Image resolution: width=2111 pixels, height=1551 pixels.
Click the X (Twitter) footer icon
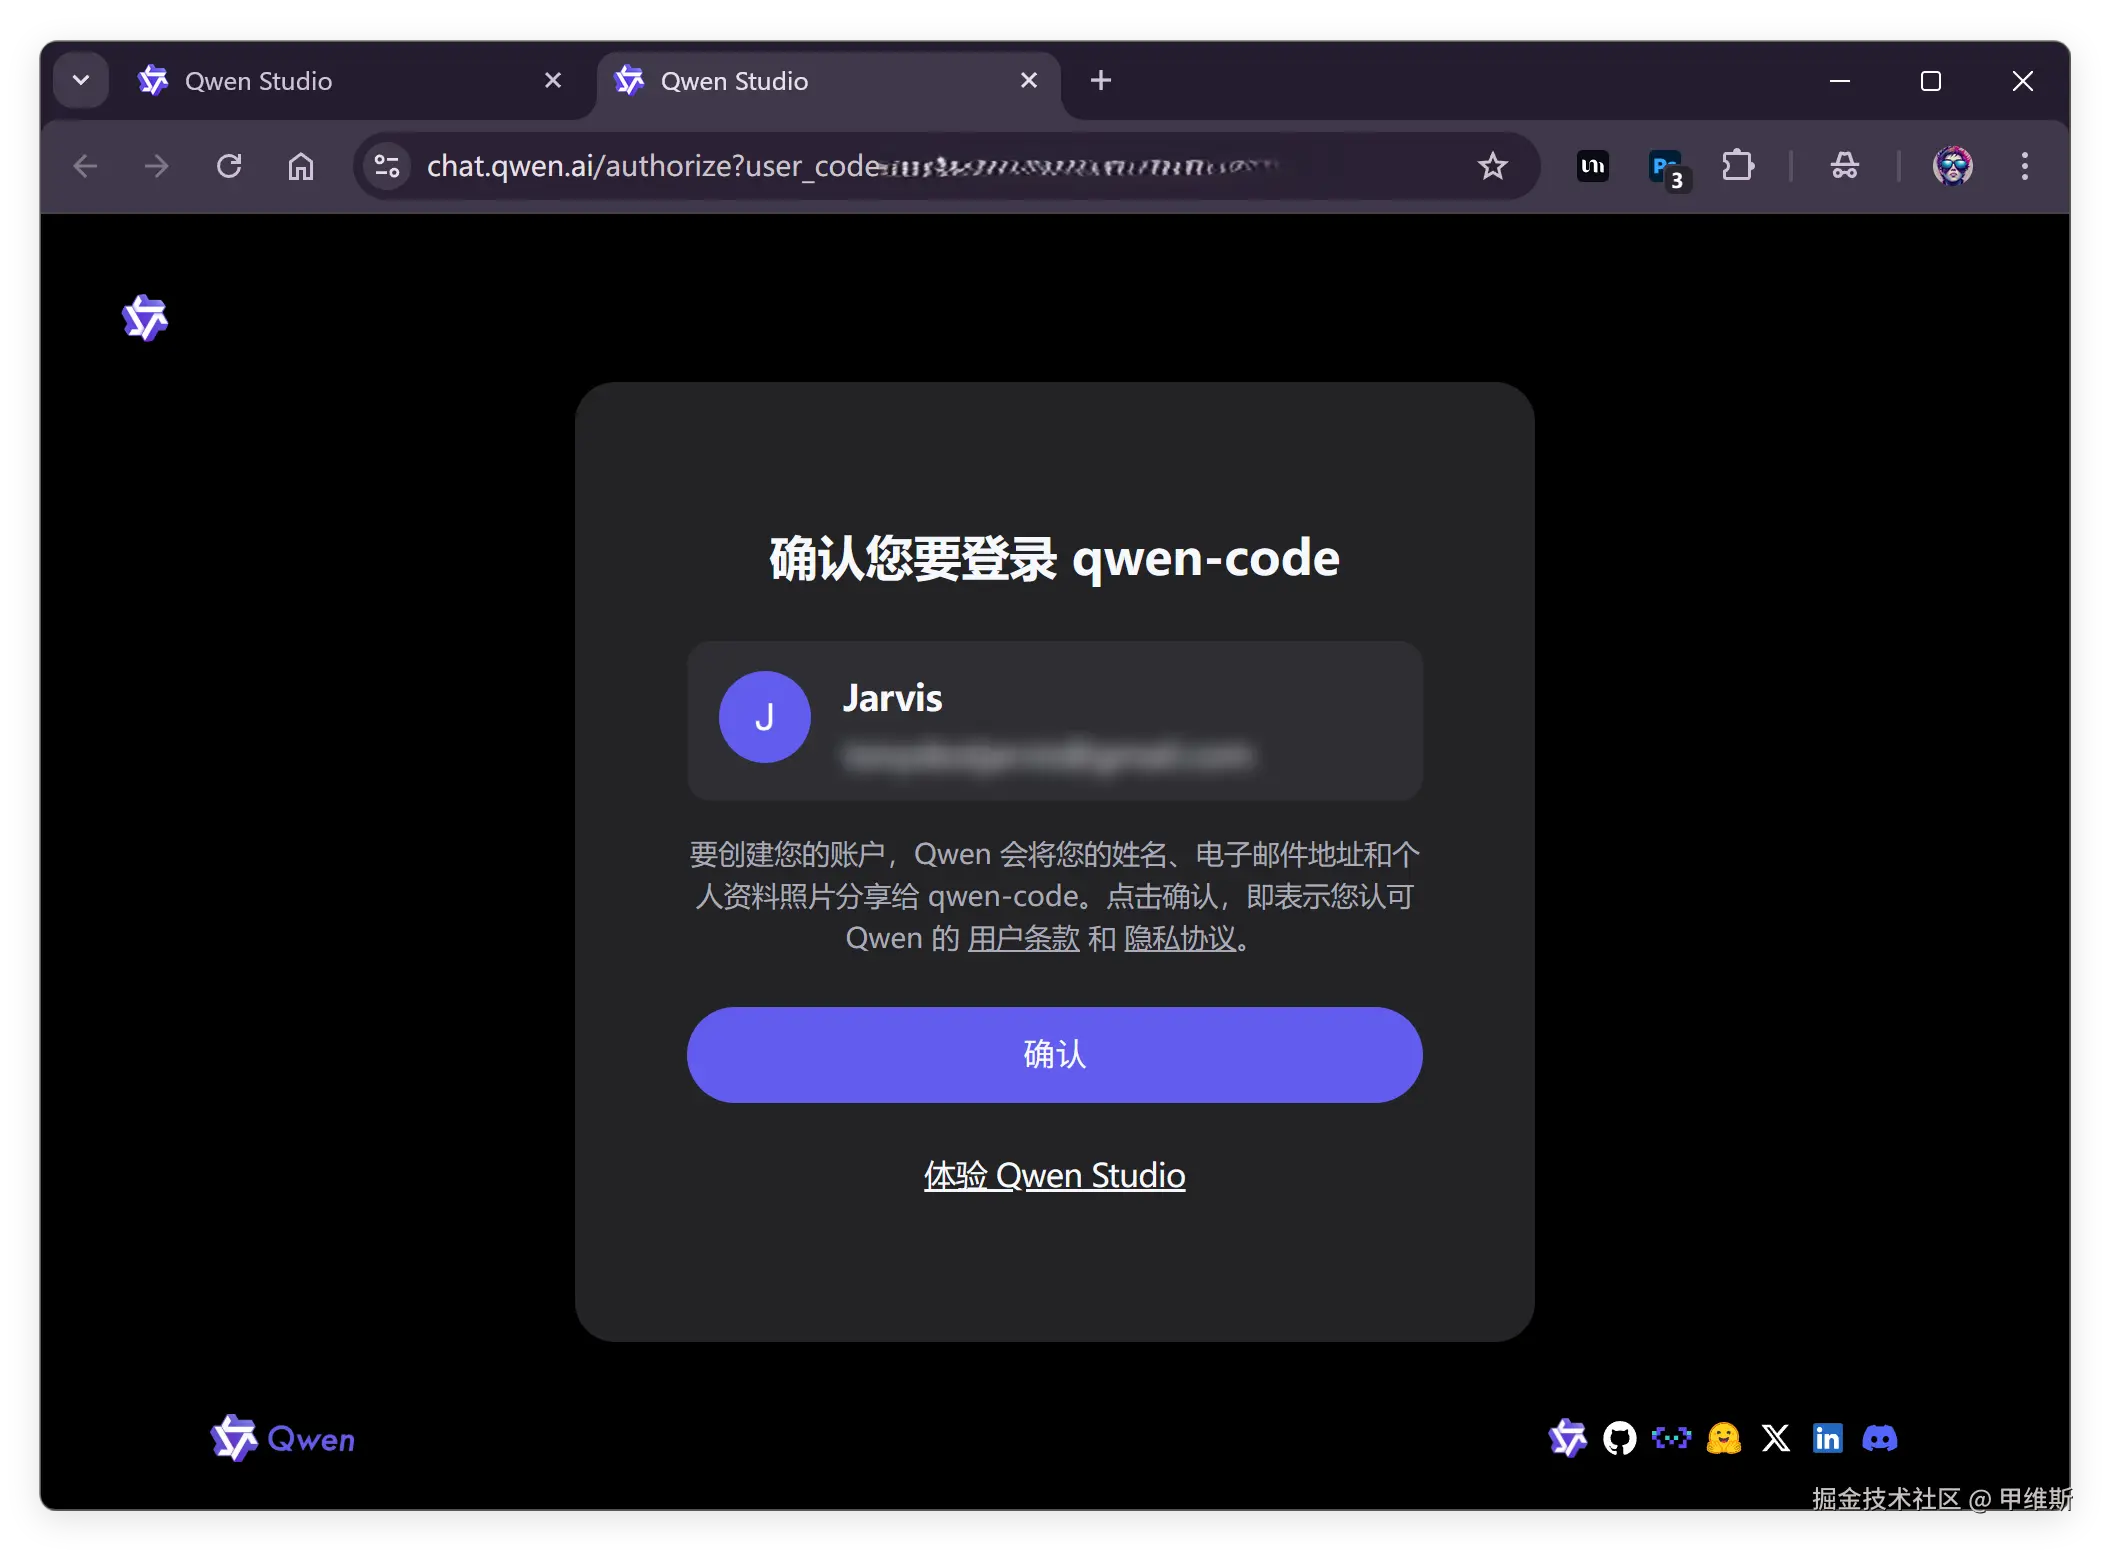(x=1775, y=1438)
